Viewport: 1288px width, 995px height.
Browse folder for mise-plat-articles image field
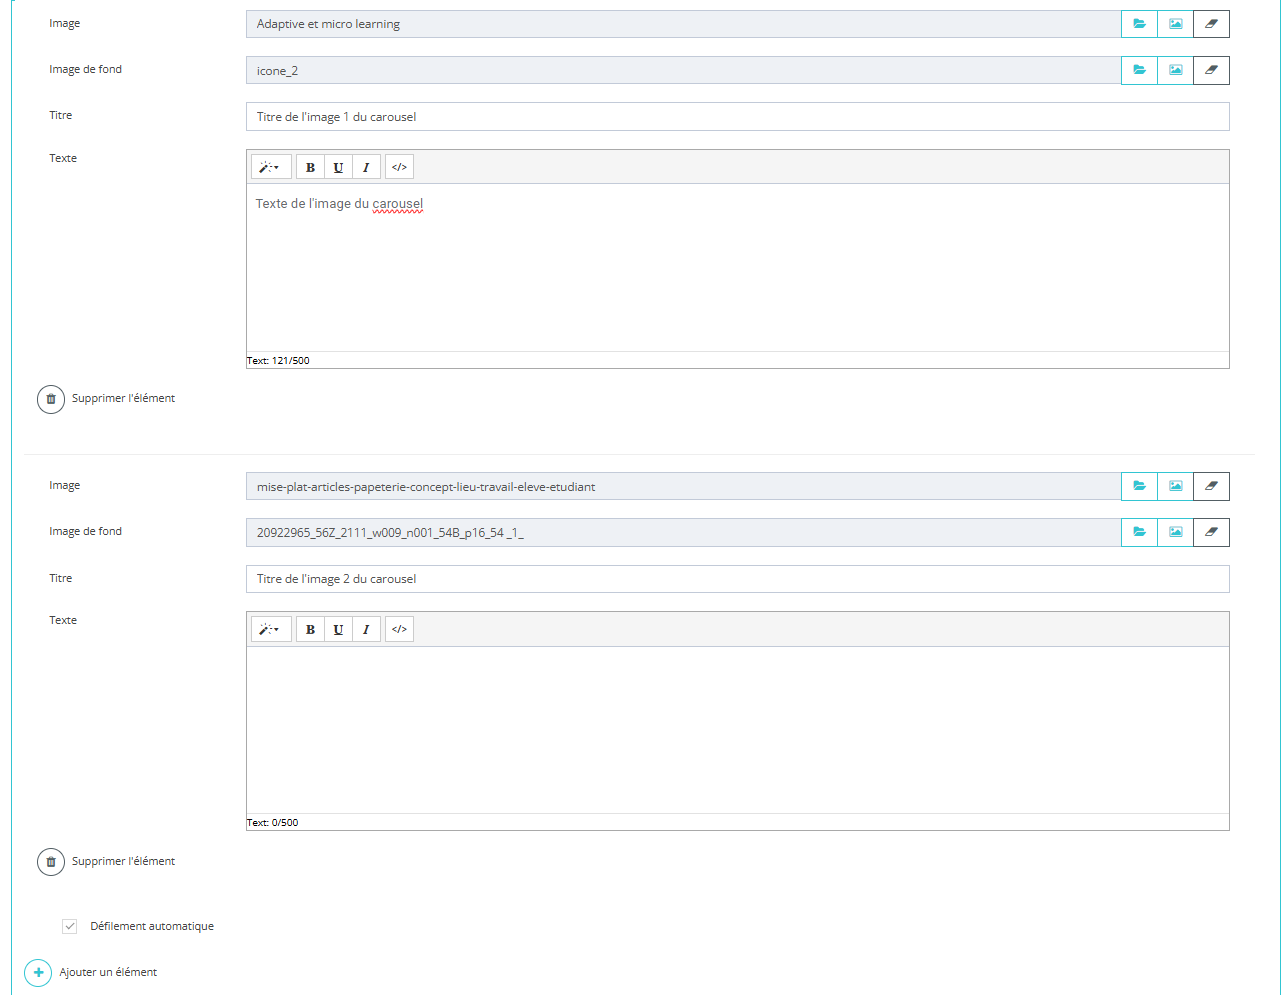1139,486
